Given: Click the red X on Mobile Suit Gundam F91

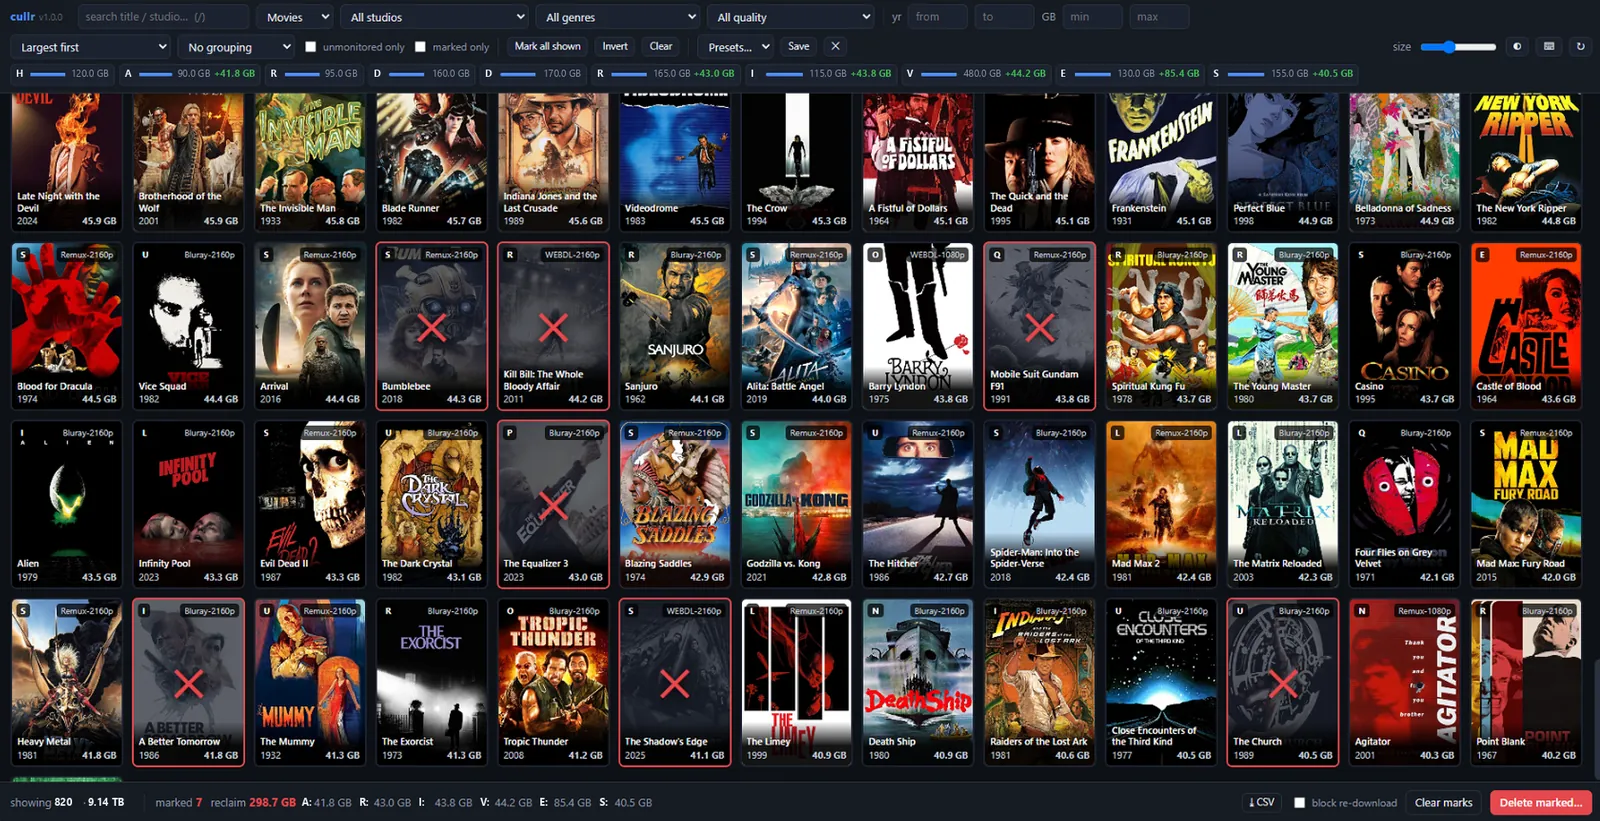Looking at the screenshot, I should 1040,327.
